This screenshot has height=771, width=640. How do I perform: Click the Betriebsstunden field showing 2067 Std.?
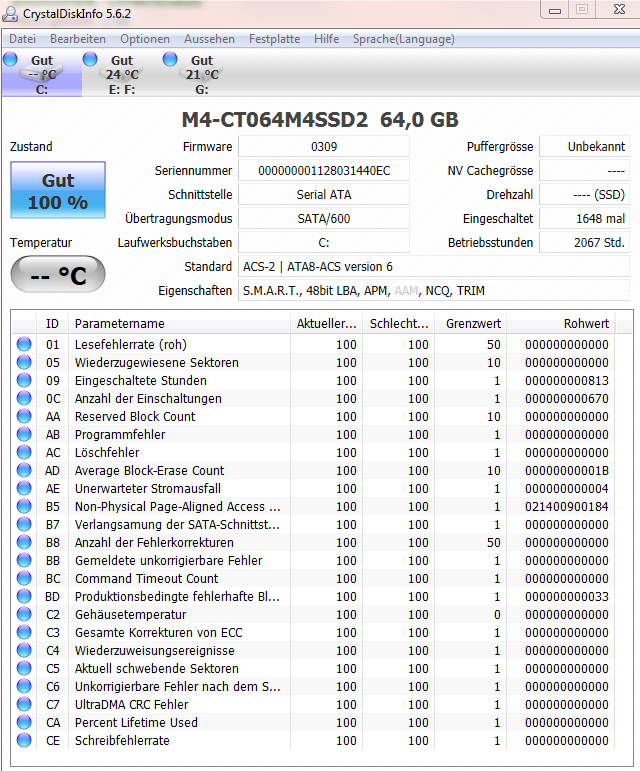pyautogui.click(x=584, y=242)
